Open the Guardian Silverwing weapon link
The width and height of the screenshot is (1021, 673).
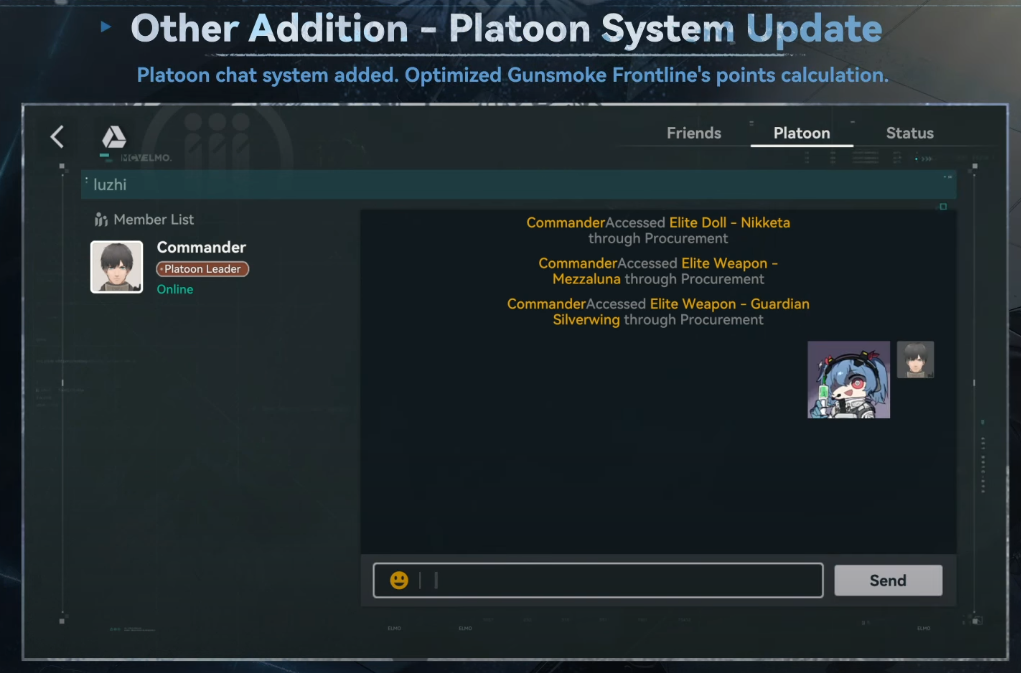(x=681, y=312)
